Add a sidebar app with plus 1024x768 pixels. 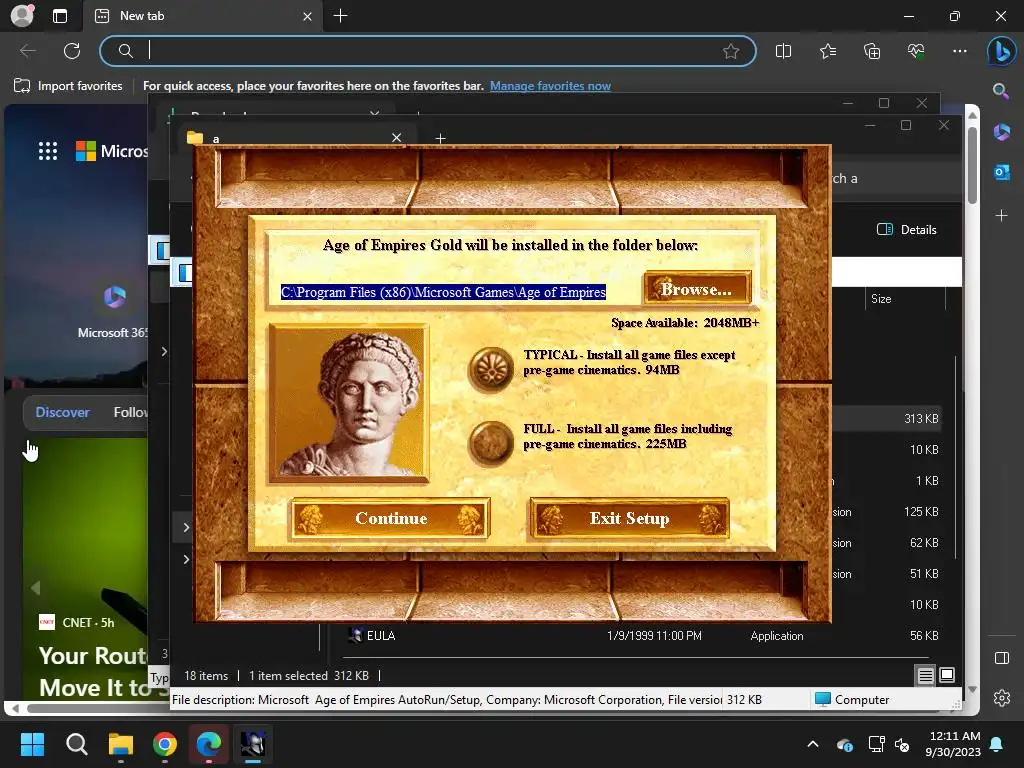tap(1001, 215)
